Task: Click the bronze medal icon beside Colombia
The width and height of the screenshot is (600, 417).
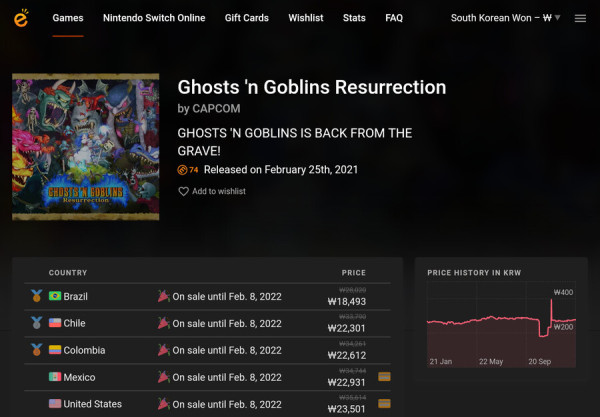Action: [x=37, y=350]
